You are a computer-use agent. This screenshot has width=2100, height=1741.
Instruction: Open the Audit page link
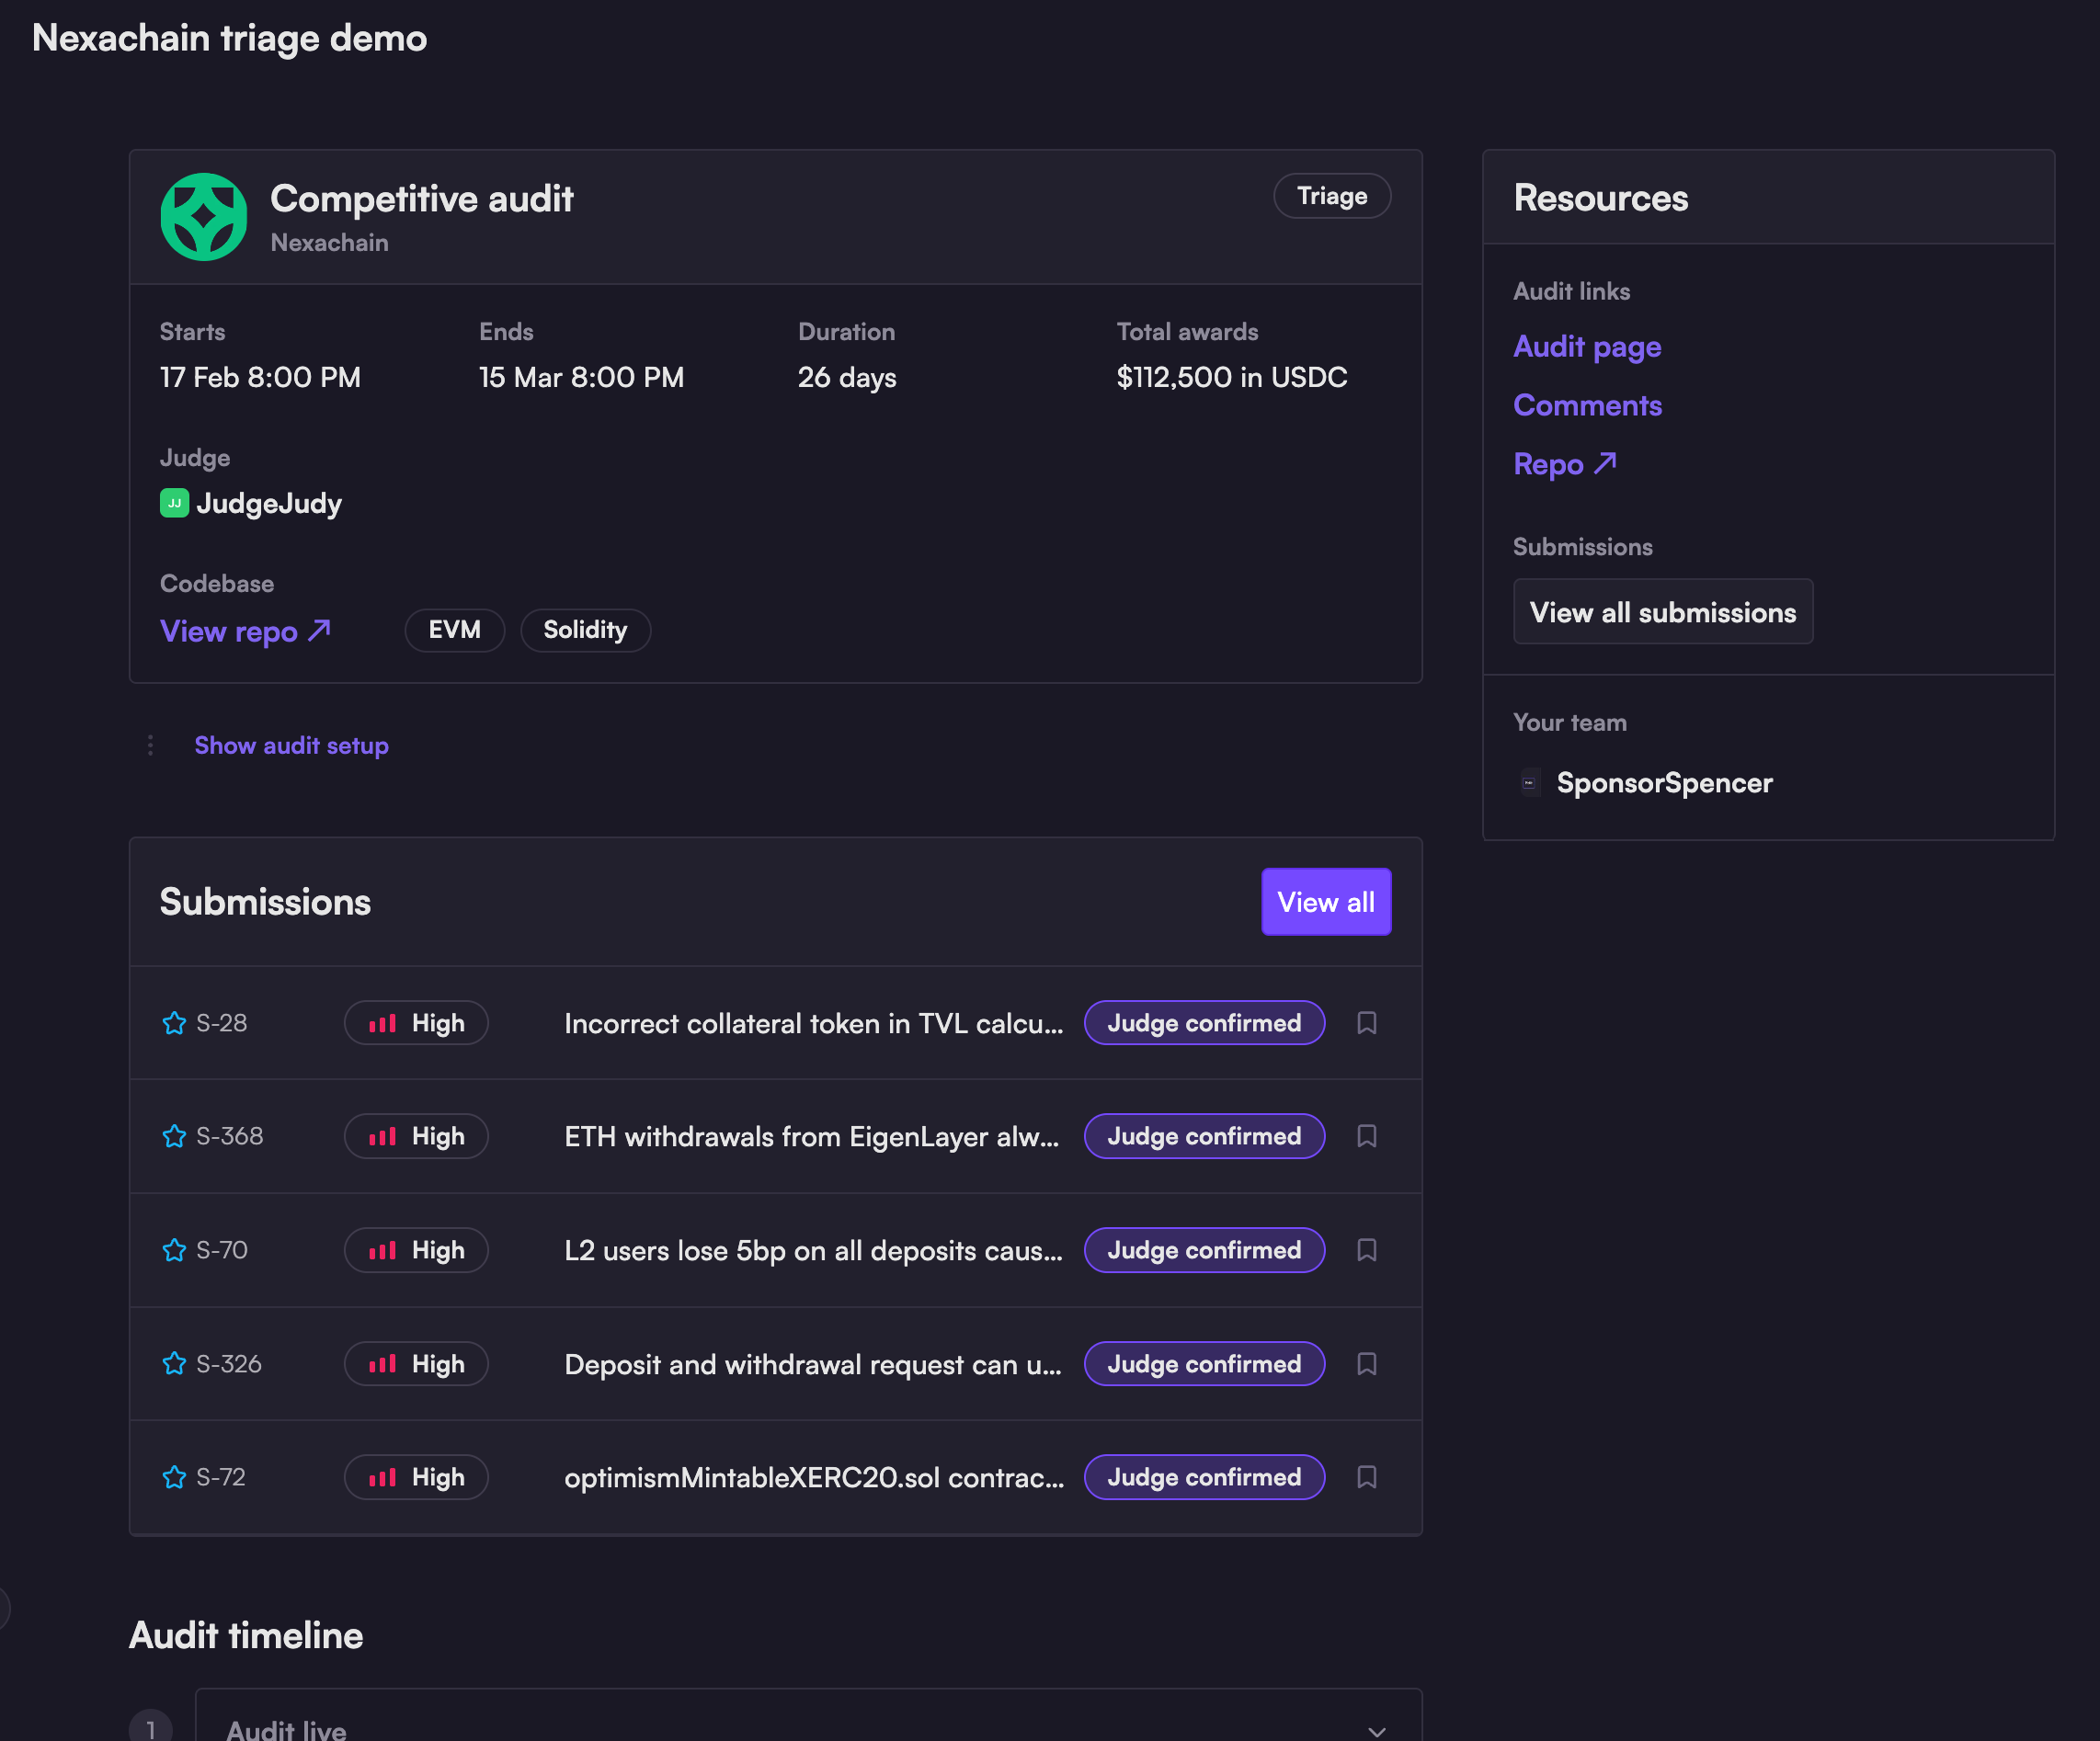tap(1586, 347)
